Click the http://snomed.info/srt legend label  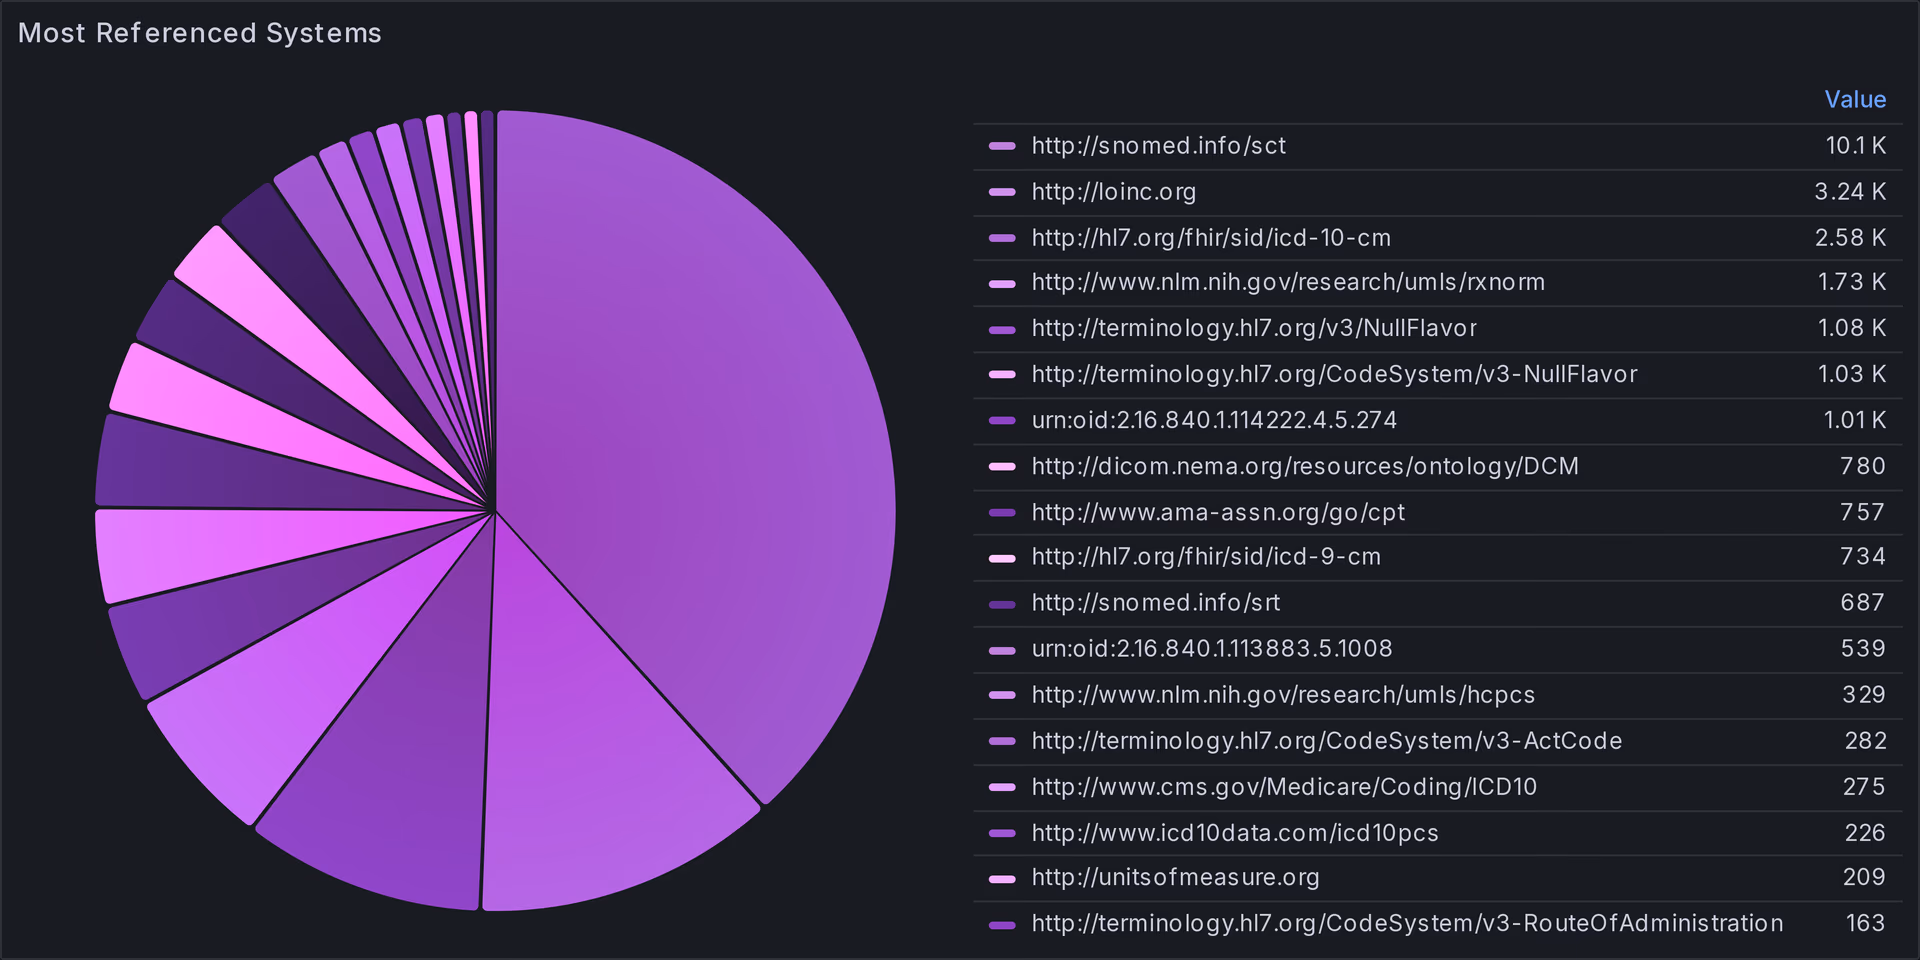(1155, 603)
